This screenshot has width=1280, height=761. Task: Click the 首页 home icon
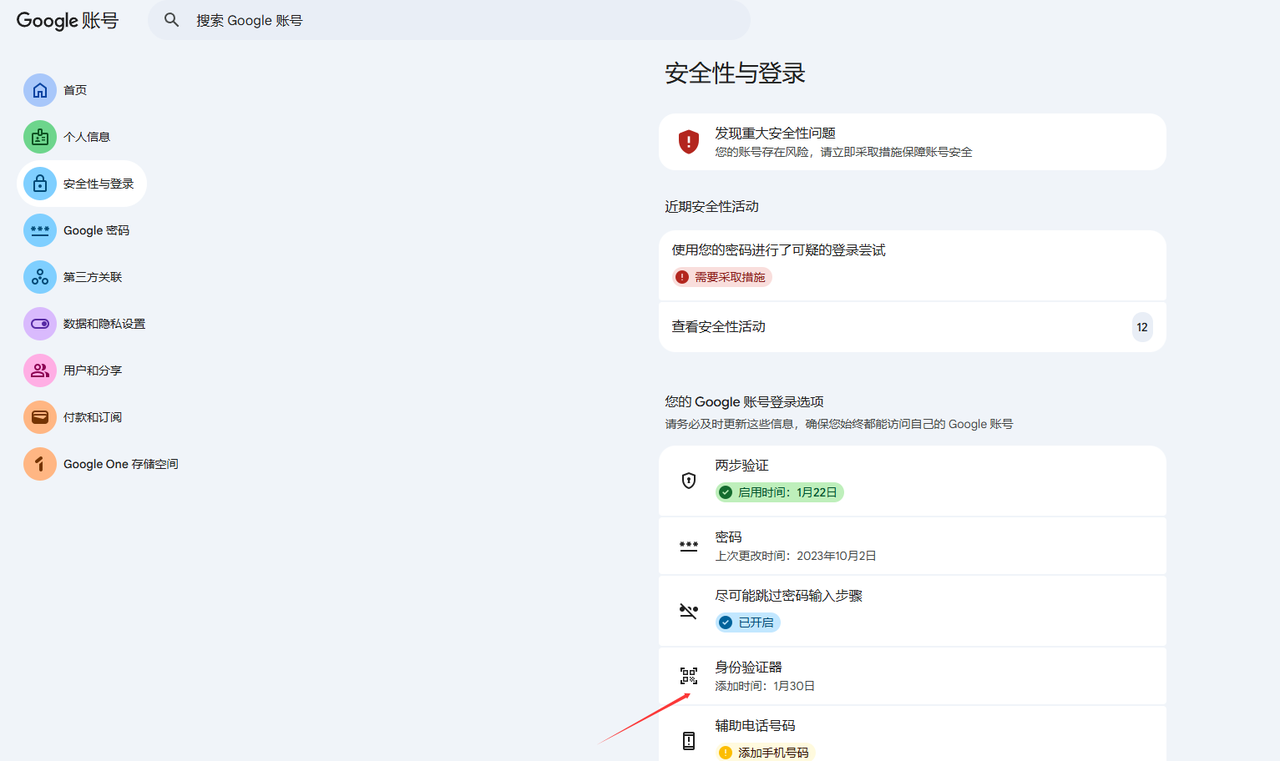click(40, 90)
